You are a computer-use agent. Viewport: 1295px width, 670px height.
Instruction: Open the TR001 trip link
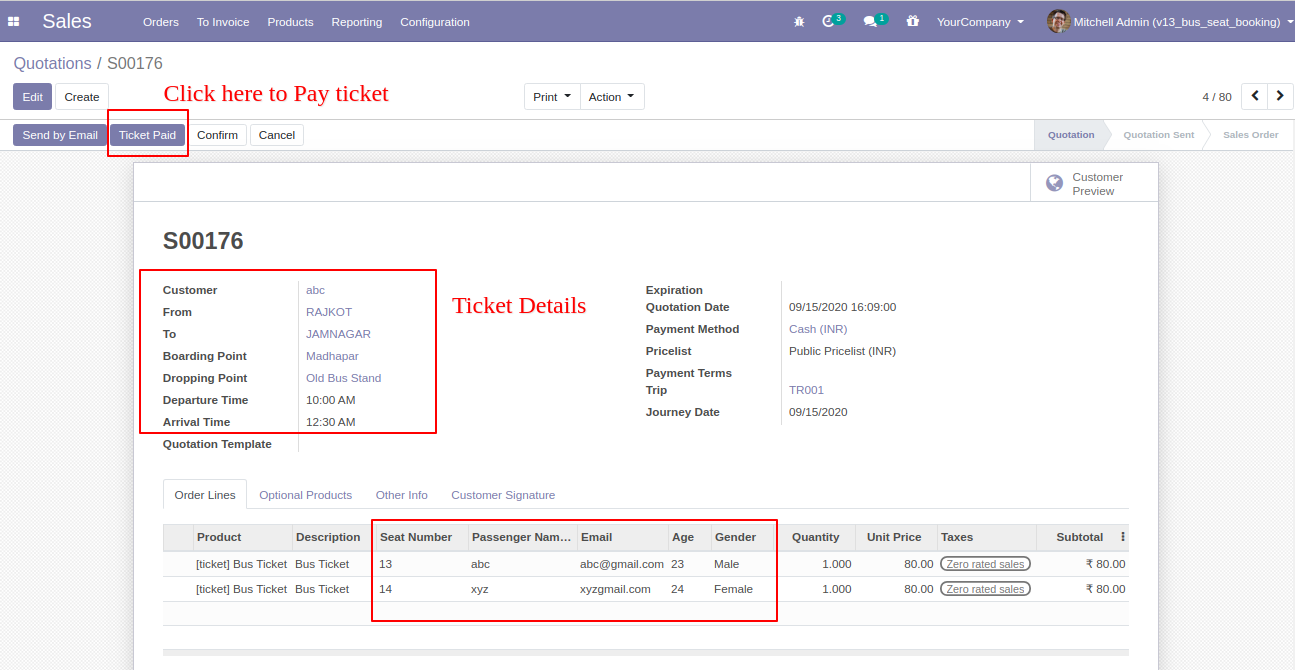806,390
